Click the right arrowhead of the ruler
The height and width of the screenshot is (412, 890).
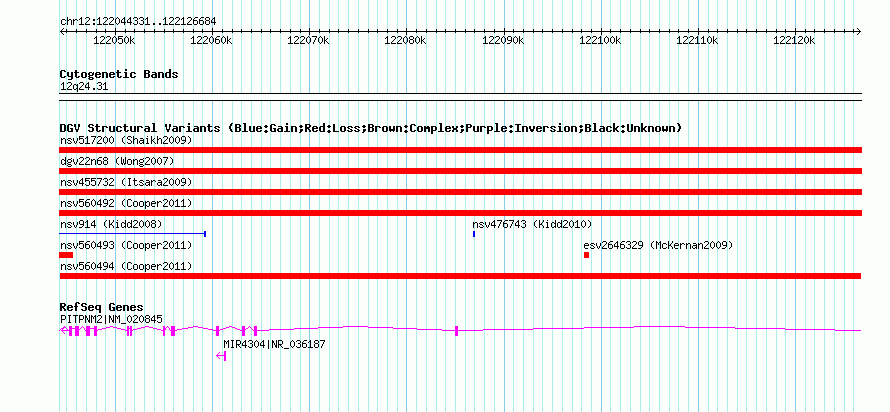click(x=858, y=31)
